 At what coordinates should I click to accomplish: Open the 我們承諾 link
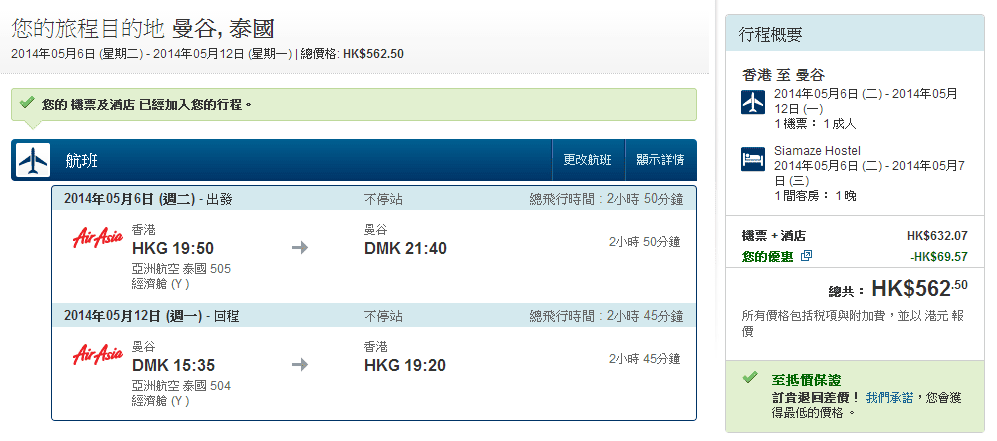click(889, 397)
